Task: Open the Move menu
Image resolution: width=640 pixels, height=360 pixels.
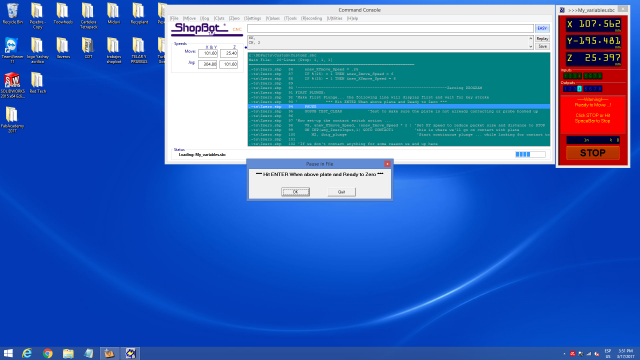Action: [x=189, y=18]
